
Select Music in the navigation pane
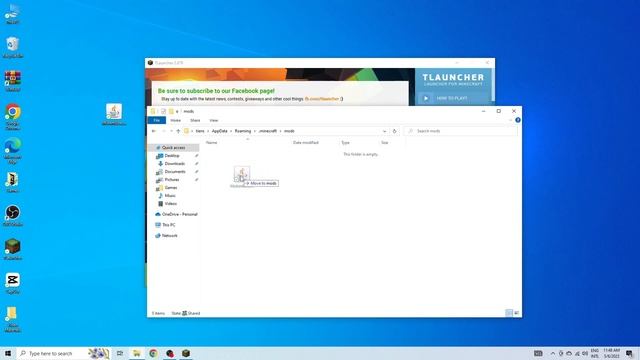(170, 196)
